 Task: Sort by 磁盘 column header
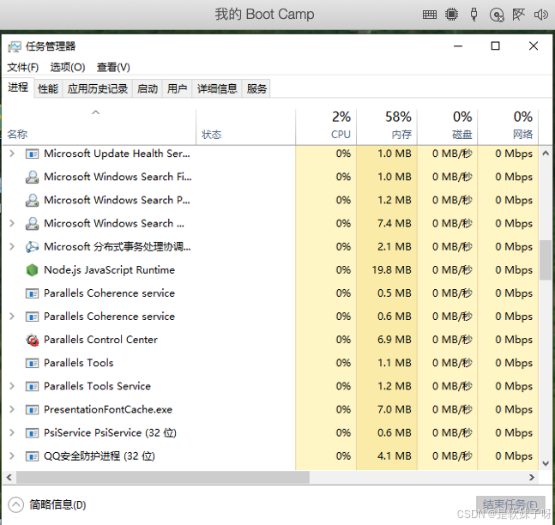pyautogui.click(x=447, y=127)
